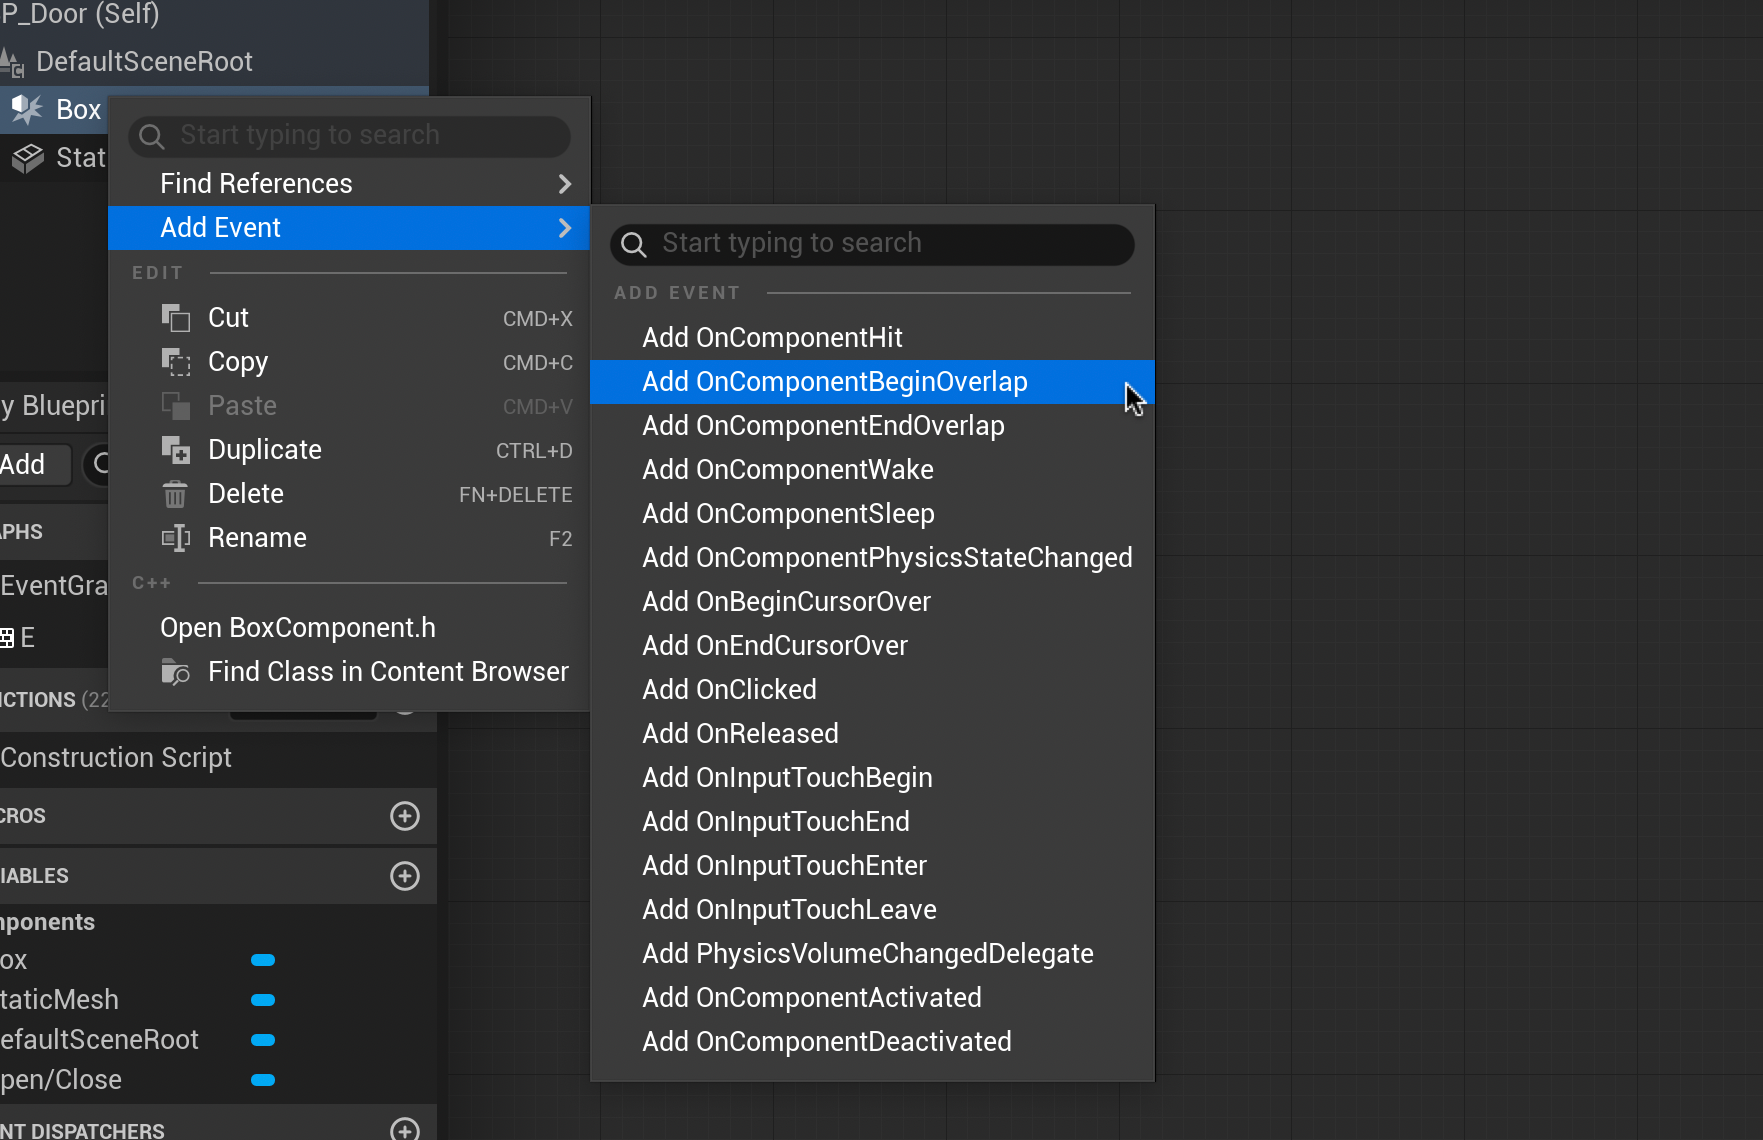1763x1140 pixels.
Task: Click the blue pill next to DefaultSceneRoot variable
Action: (x=263, y=1040)
